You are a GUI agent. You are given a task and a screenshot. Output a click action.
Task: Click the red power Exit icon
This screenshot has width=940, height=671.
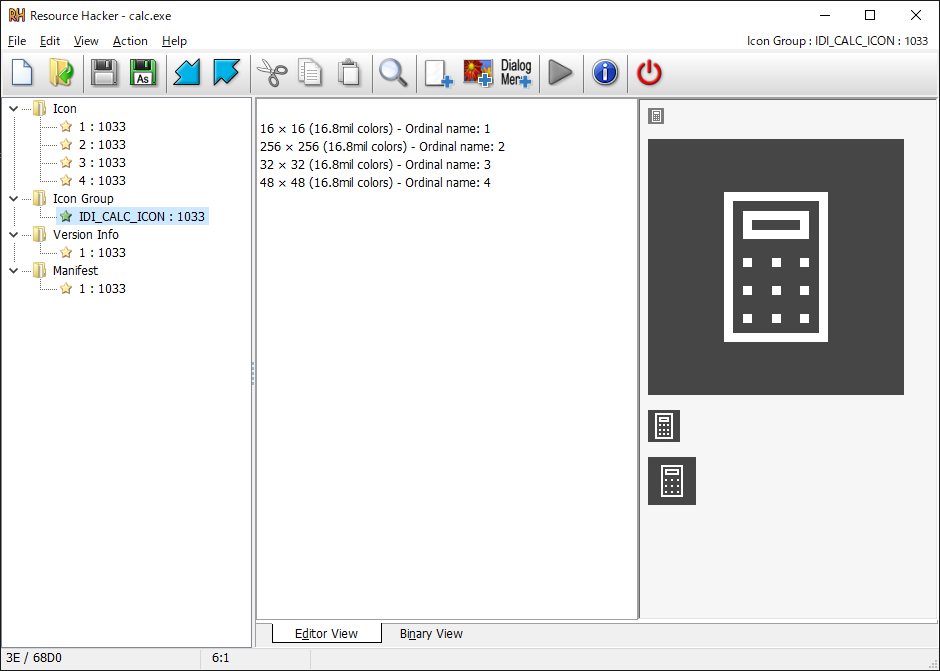pos(650,73)
